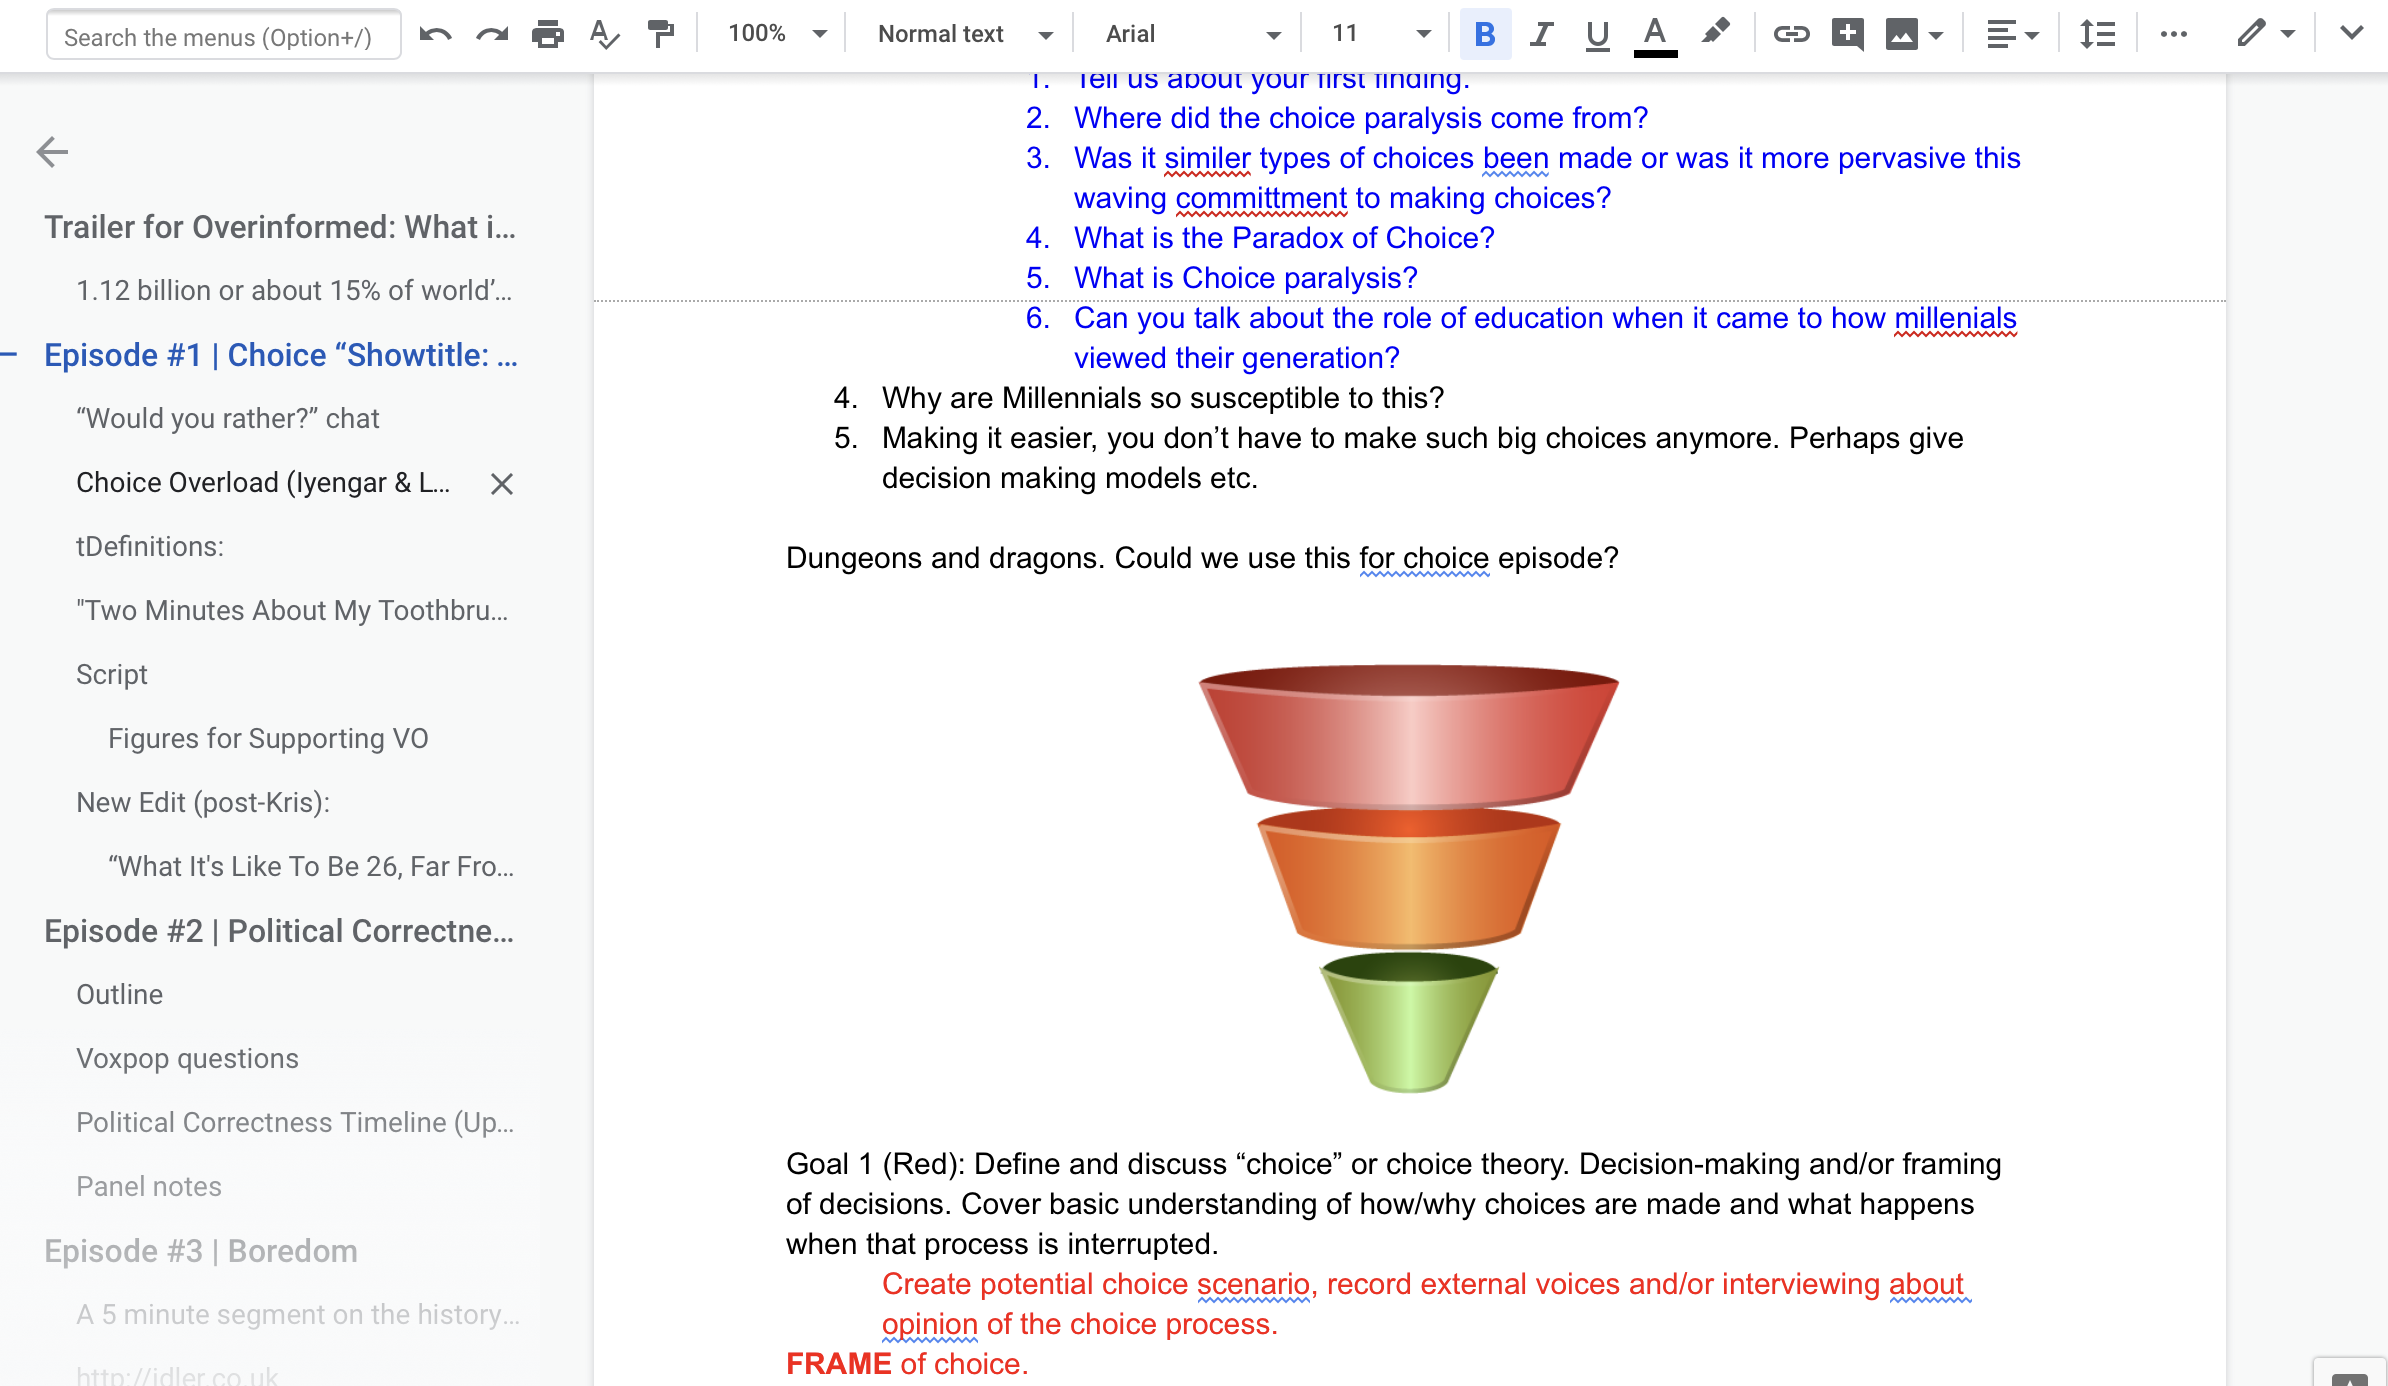This screenshot has width=2388, height=1386.
Task: Close the document outline with back arrow
Action: click(x=52, y=152)
